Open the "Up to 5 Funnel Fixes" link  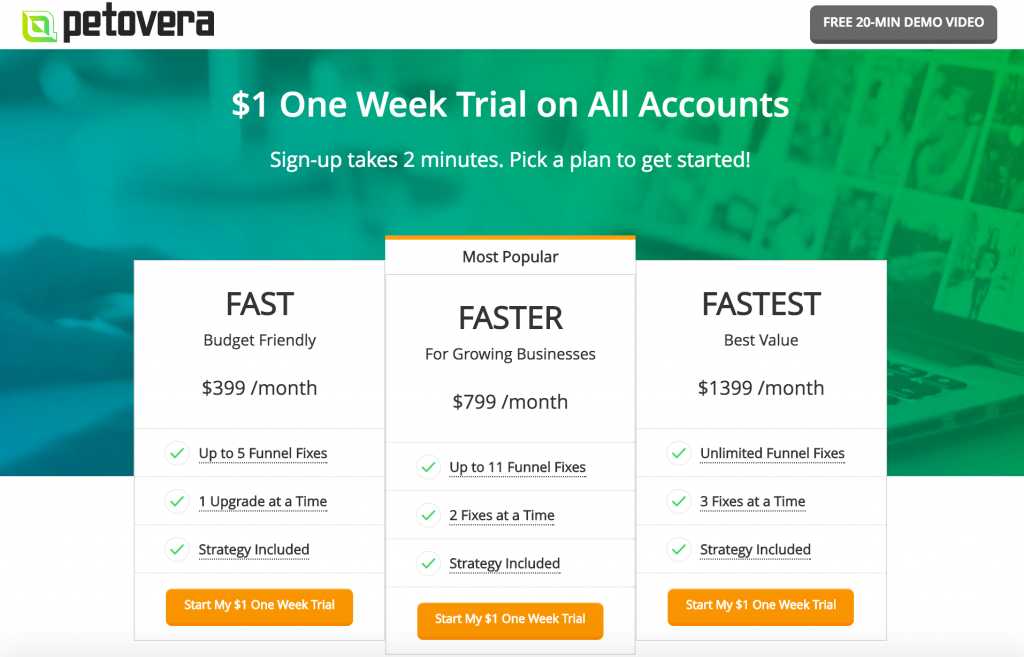(263, 453)
